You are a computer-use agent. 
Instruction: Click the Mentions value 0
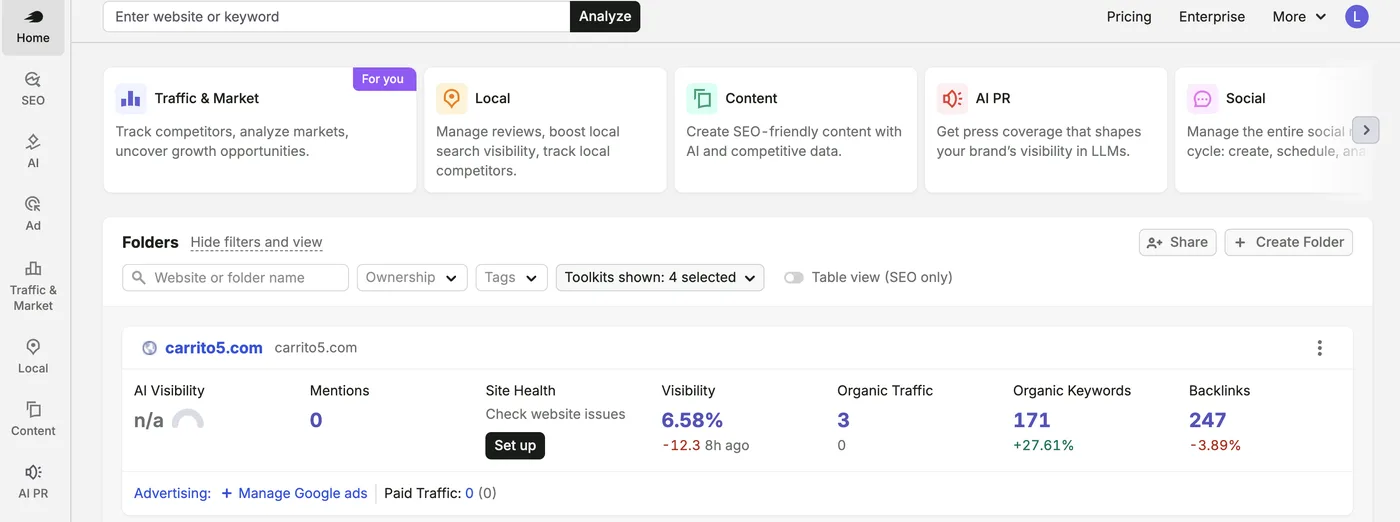[316, 420]
